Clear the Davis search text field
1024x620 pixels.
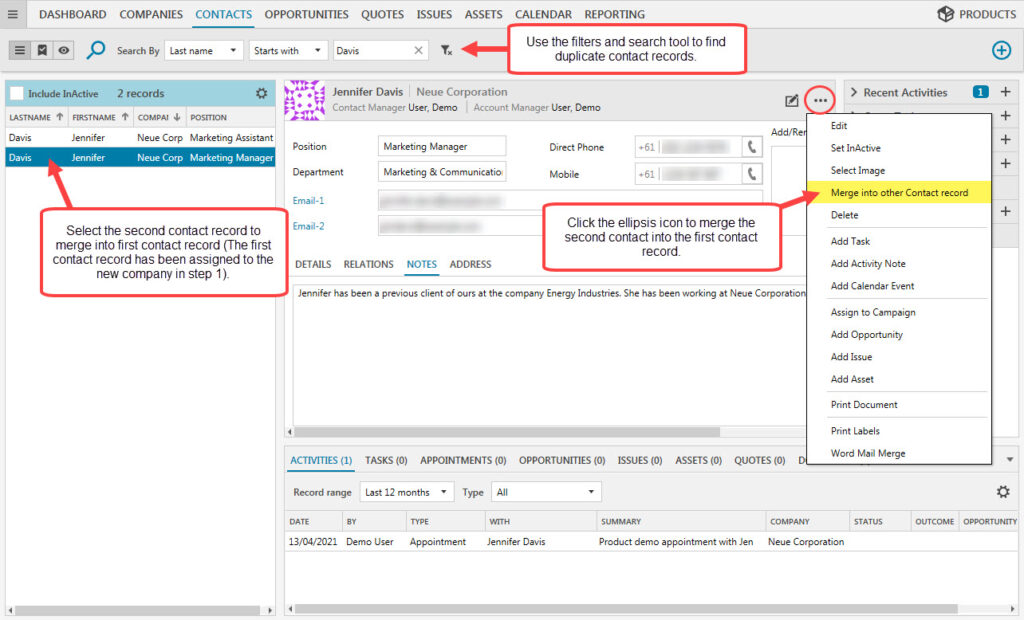[x=418, y=50]
